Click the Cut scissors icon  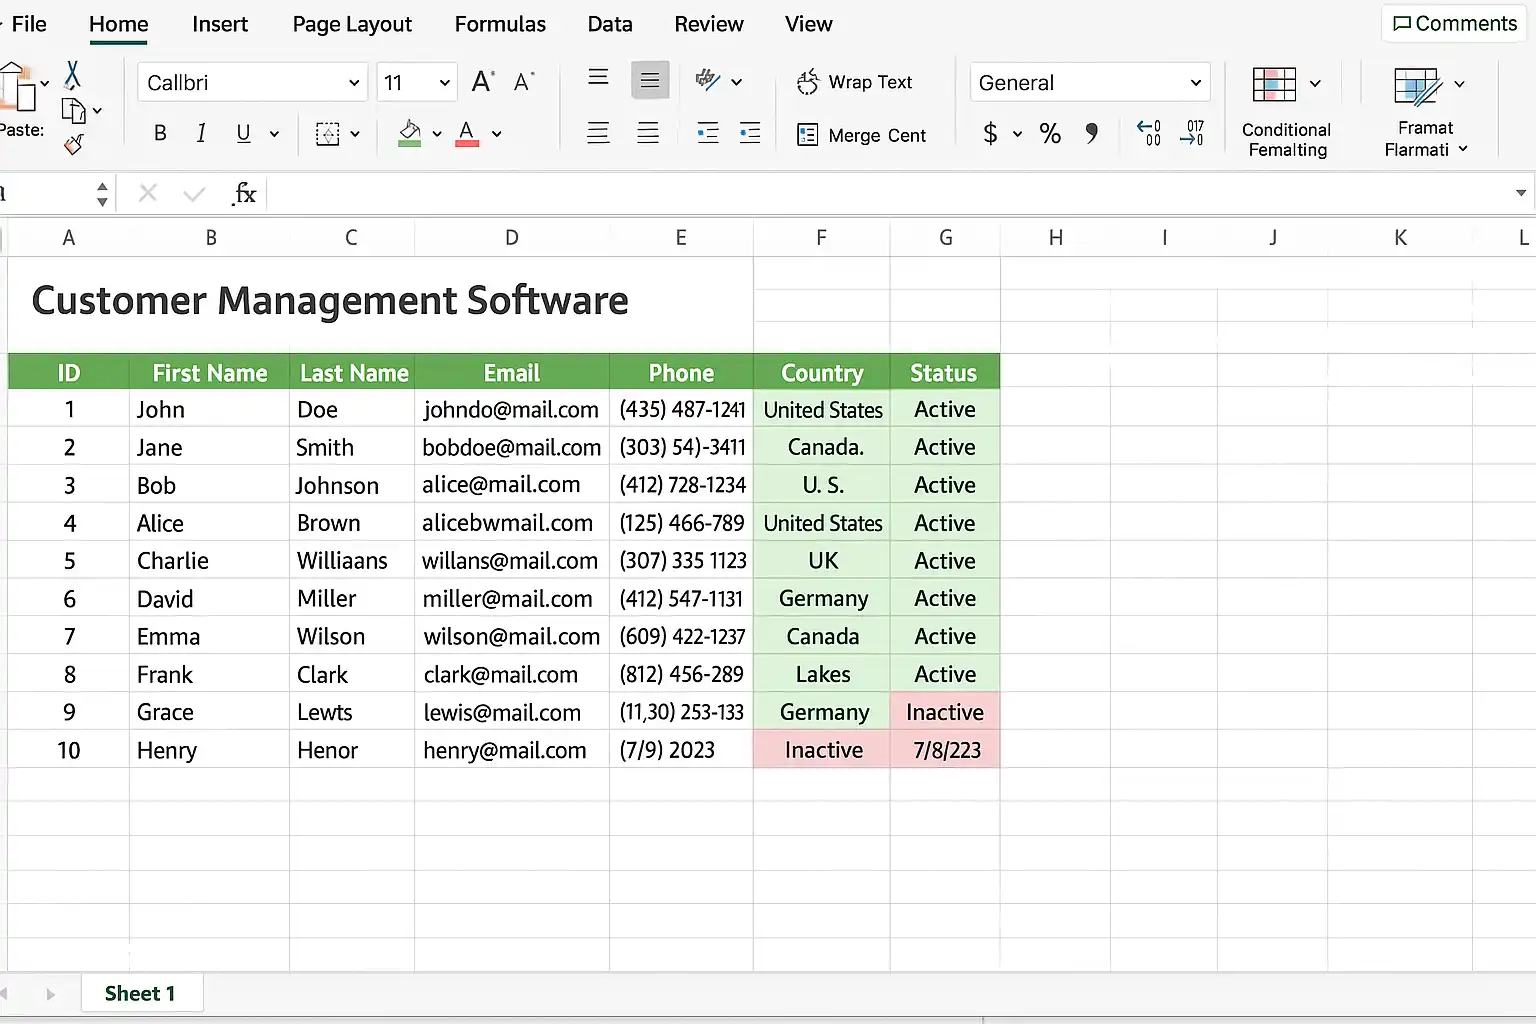point(72,76)
